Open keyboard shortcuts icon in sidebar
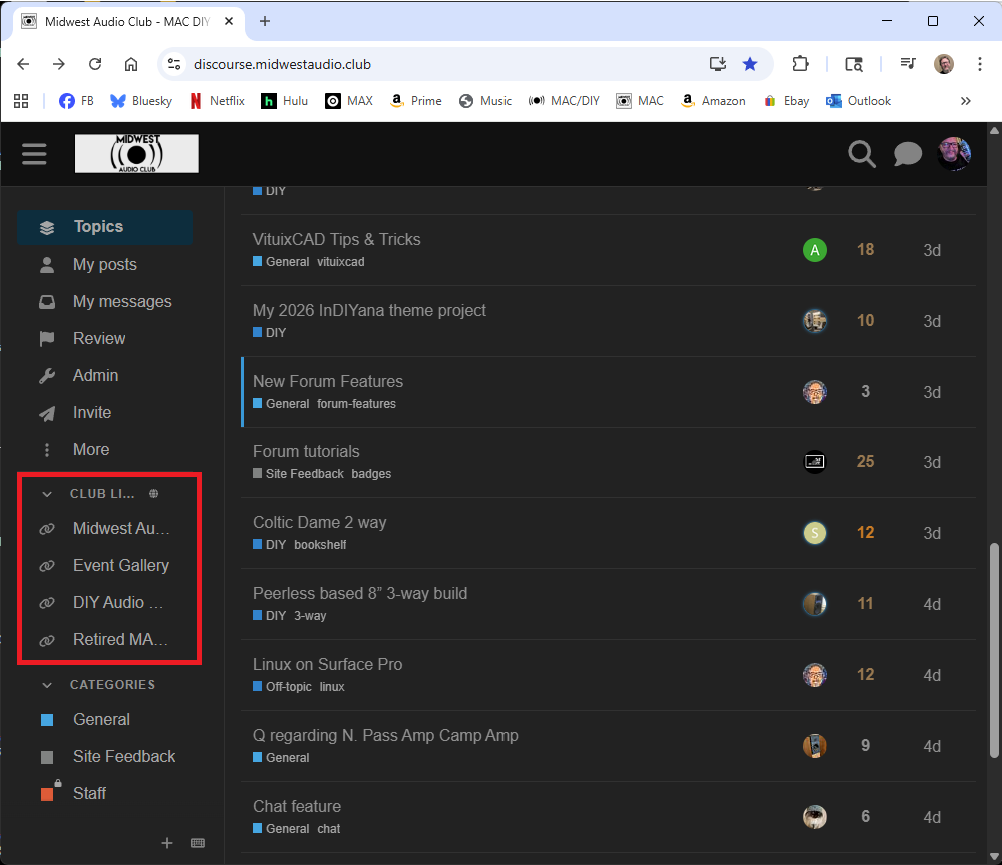Viewport: 1002px width, 865px height. coord(198,843)
